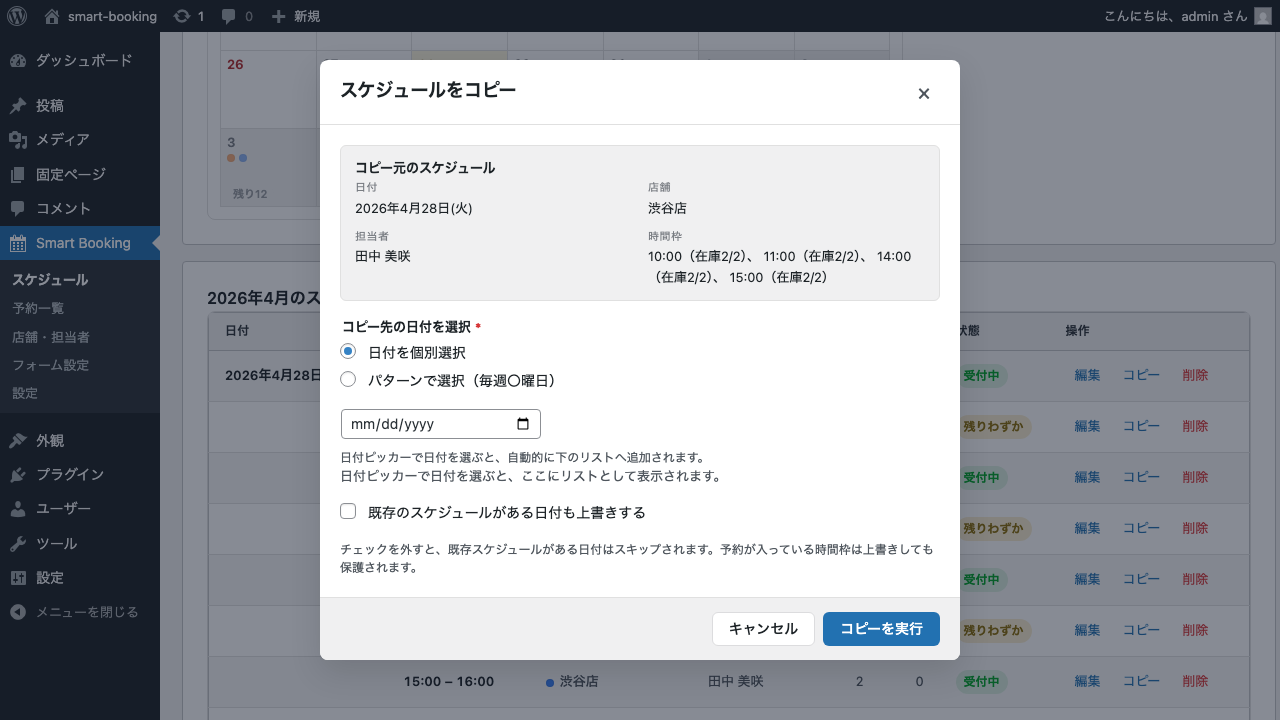Open Smart Booking menu in sidebar
Screen dimensions: 1280x720
point(80,243)
